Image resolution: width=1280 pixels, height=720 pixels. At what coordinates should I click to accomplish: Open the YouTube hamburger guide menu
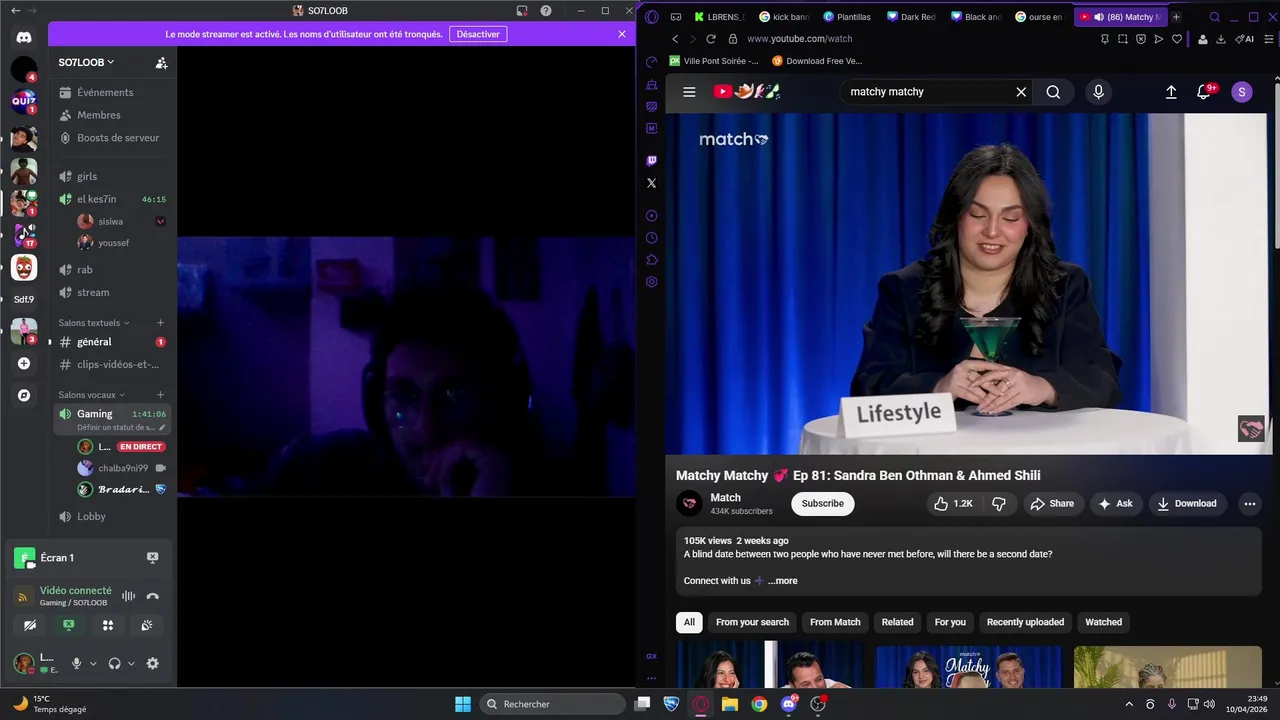689,92
